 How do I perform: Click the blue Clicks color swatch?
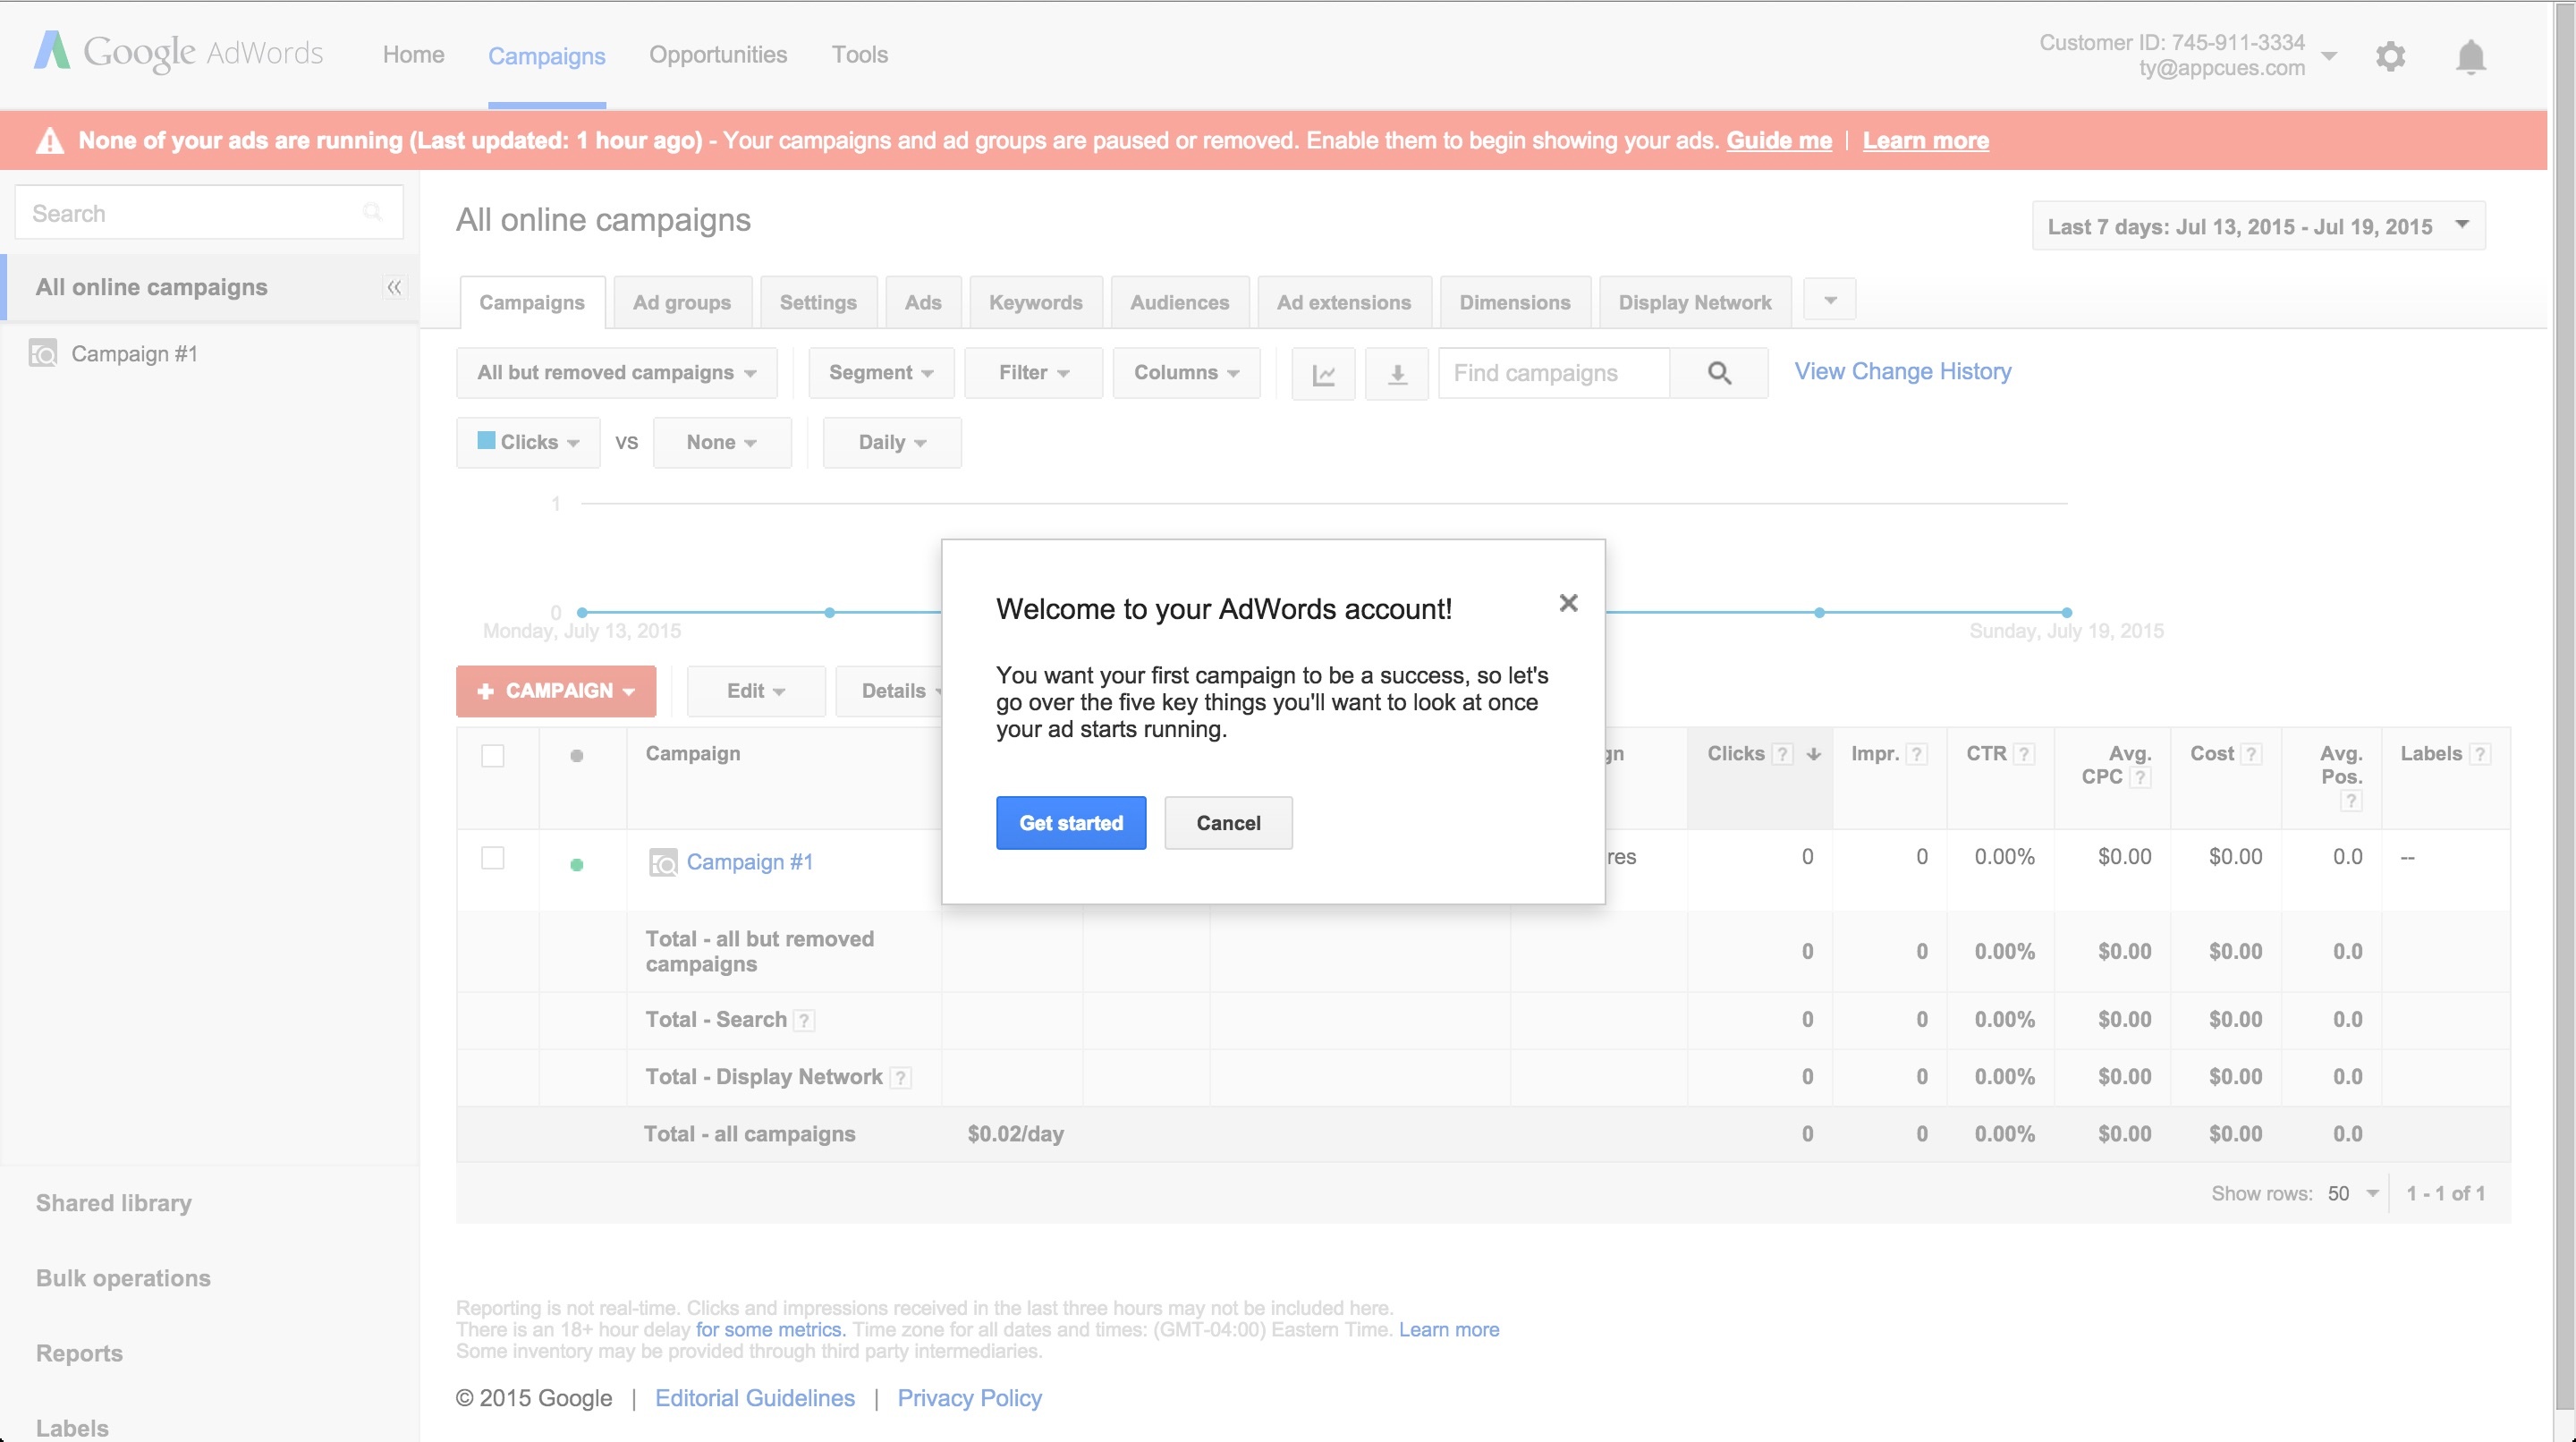487,441
